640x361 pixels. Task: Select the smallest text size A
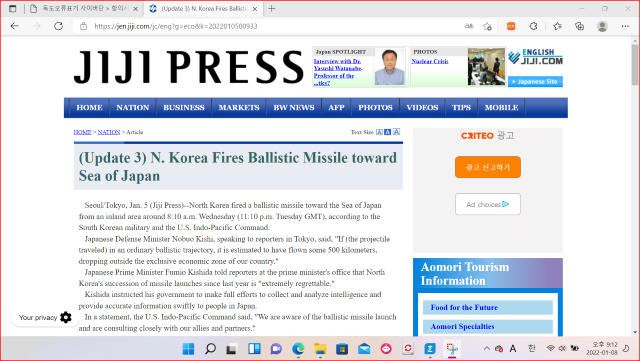coord(379,132)
